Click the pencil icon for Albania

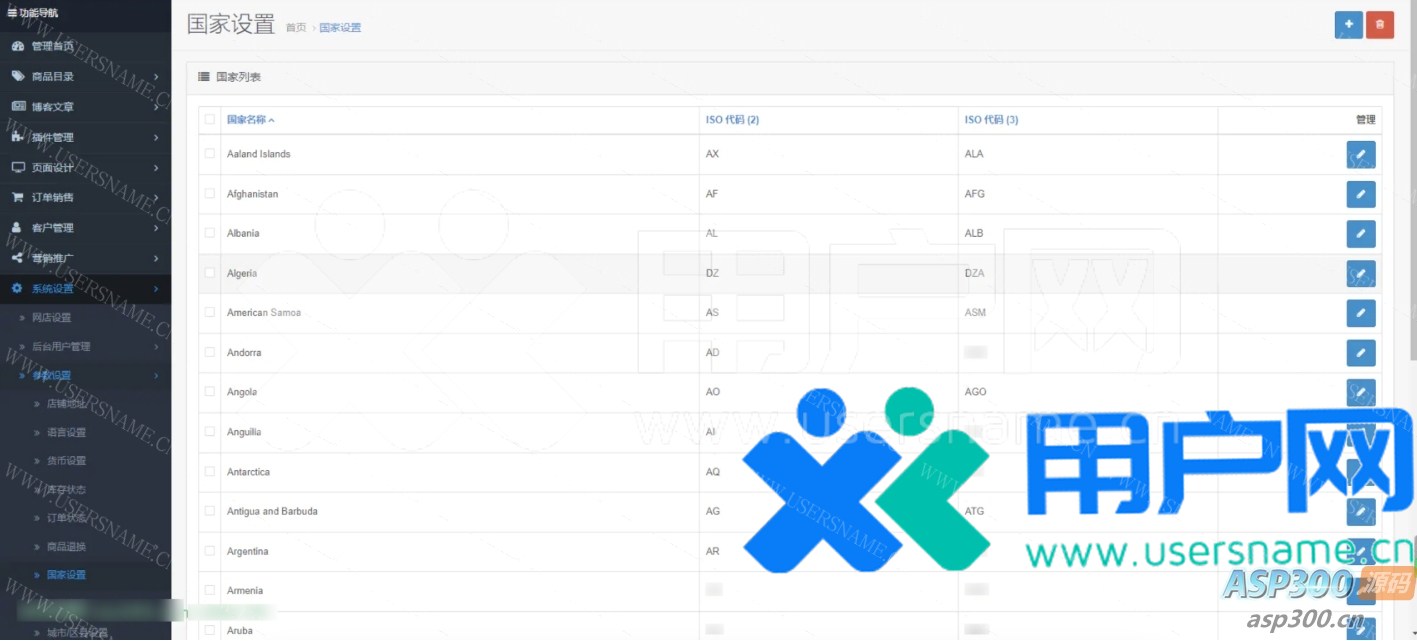click(x=1360, y=234)
